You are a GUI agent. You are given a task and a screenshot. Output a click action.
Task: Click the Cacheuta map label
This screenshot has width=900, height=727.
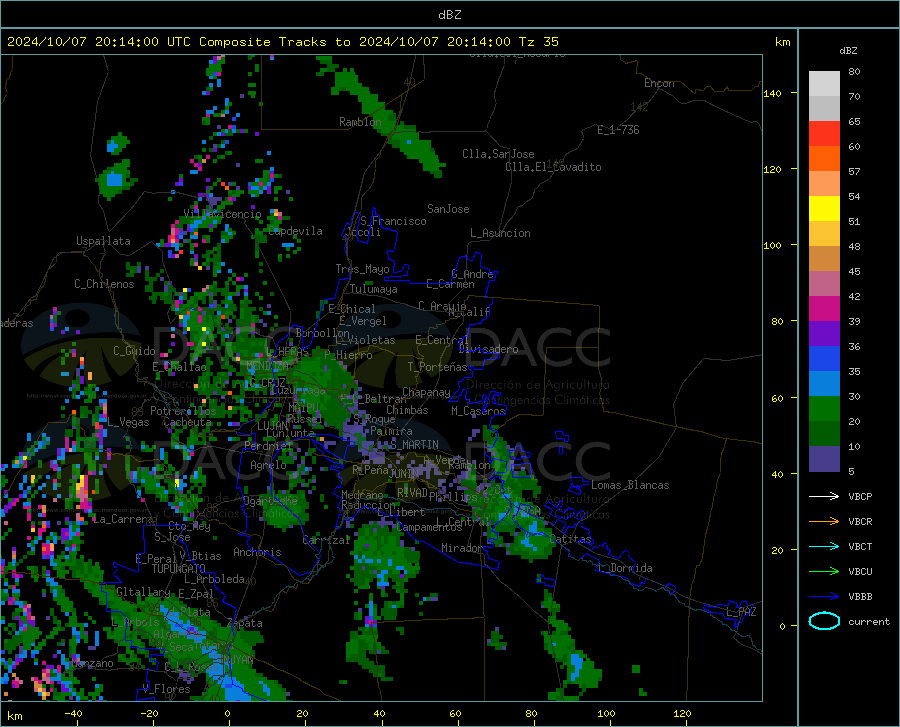[188, 423]
